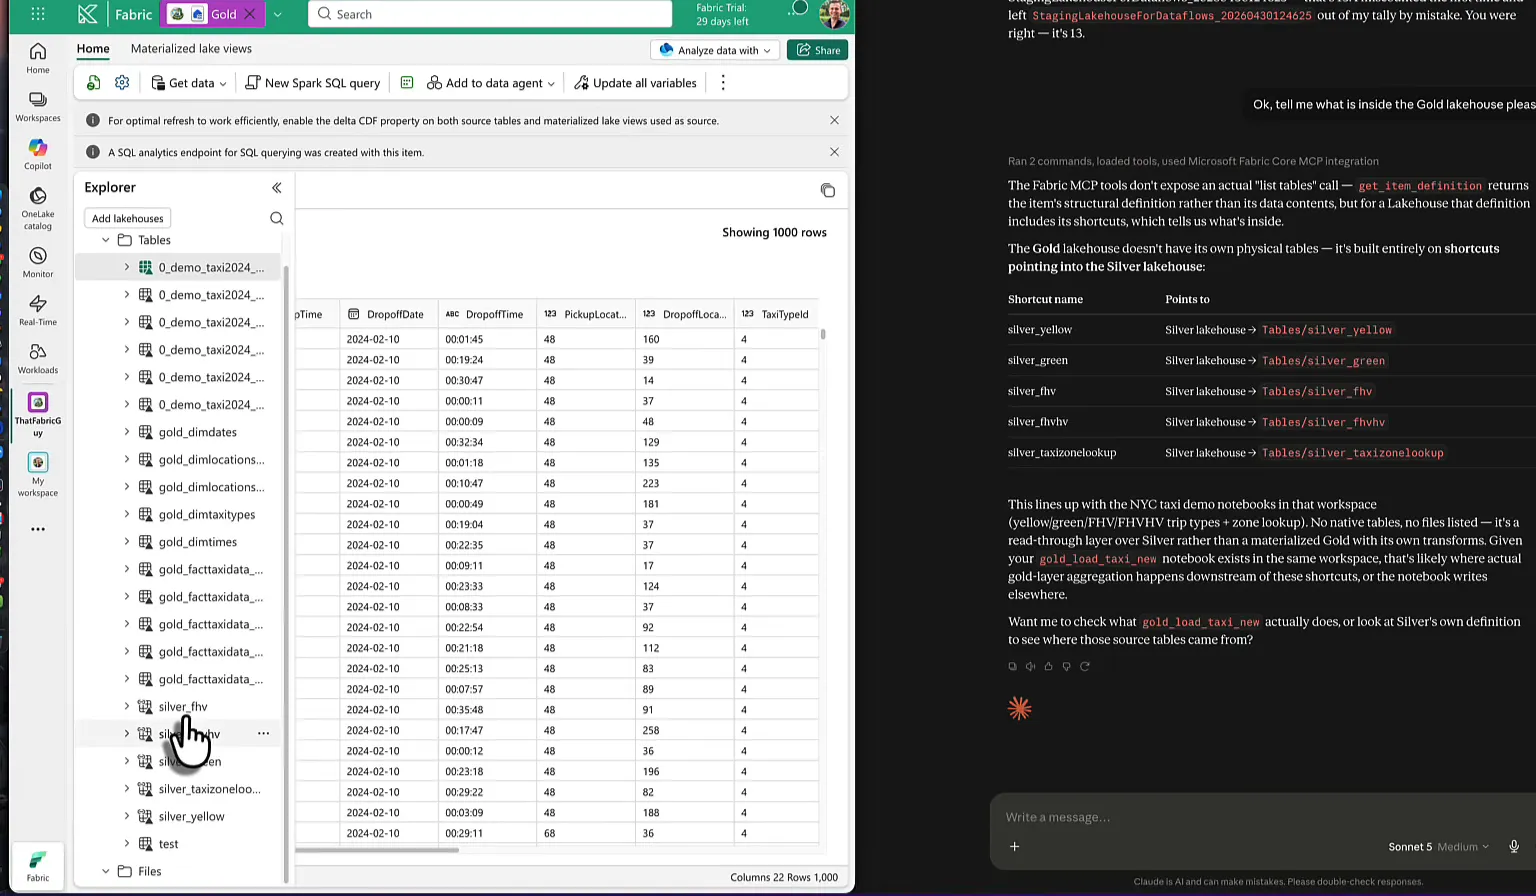
Task: Open the Sonnet 5 model selector
Action: (1437, 846)
